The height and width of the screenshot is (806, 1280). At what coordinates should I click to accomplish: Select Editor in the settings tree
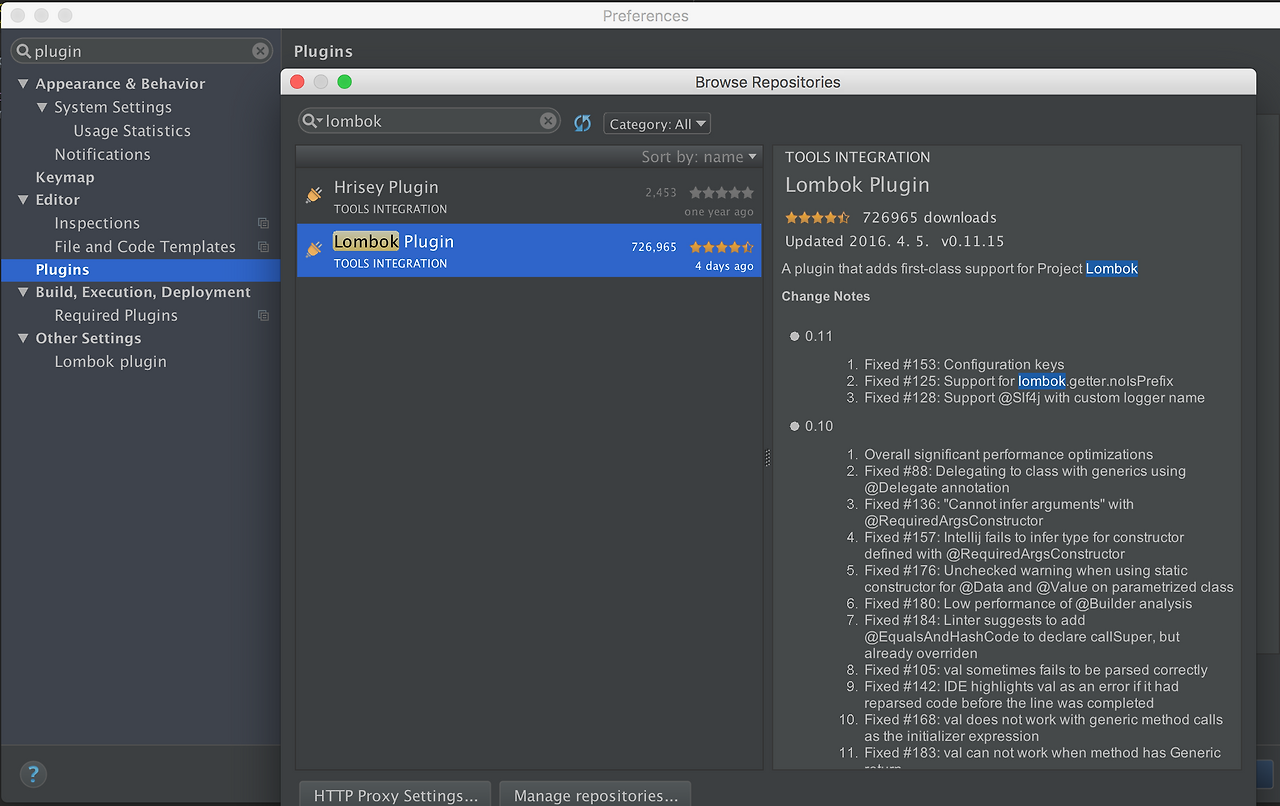tap(57, 200)
